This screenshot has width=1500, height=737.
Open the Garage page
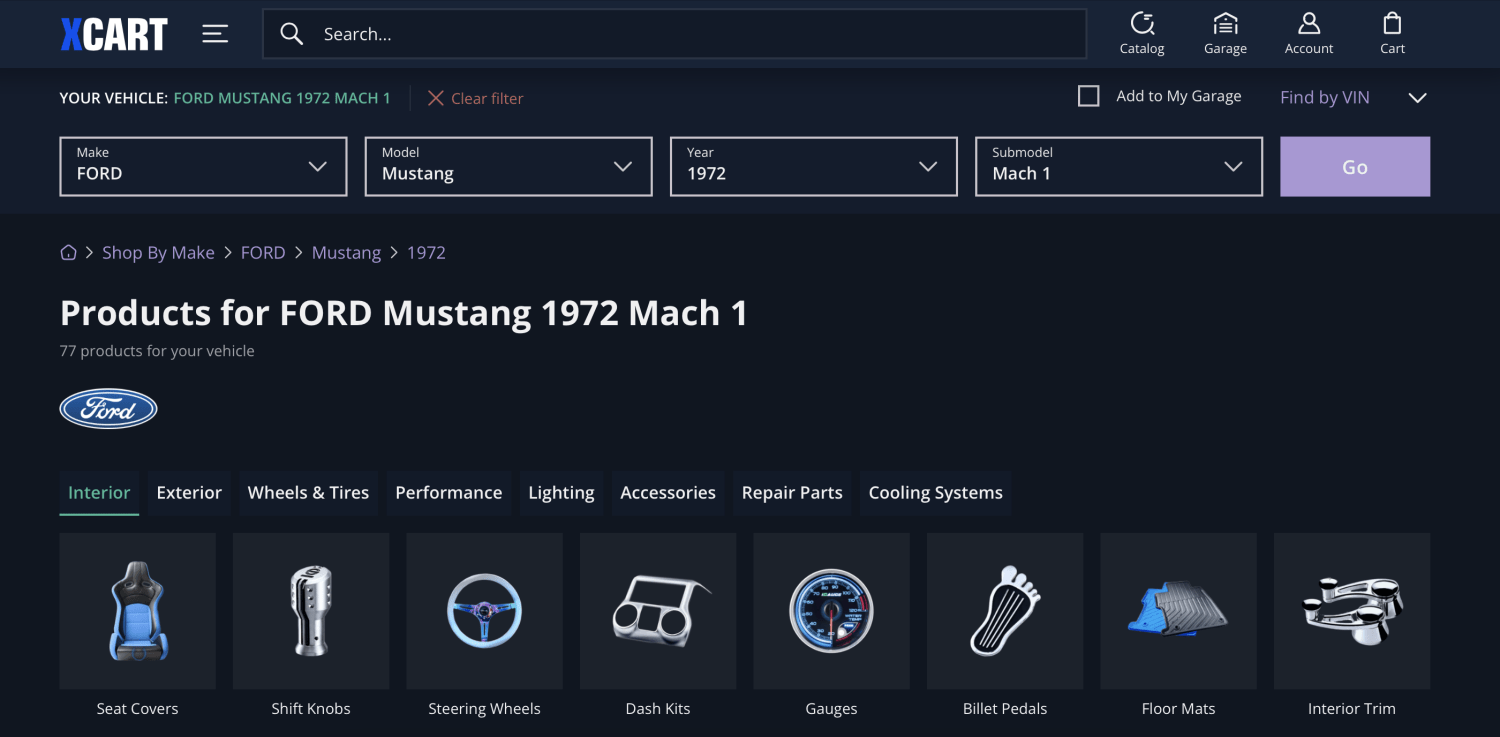(1225, 33)
